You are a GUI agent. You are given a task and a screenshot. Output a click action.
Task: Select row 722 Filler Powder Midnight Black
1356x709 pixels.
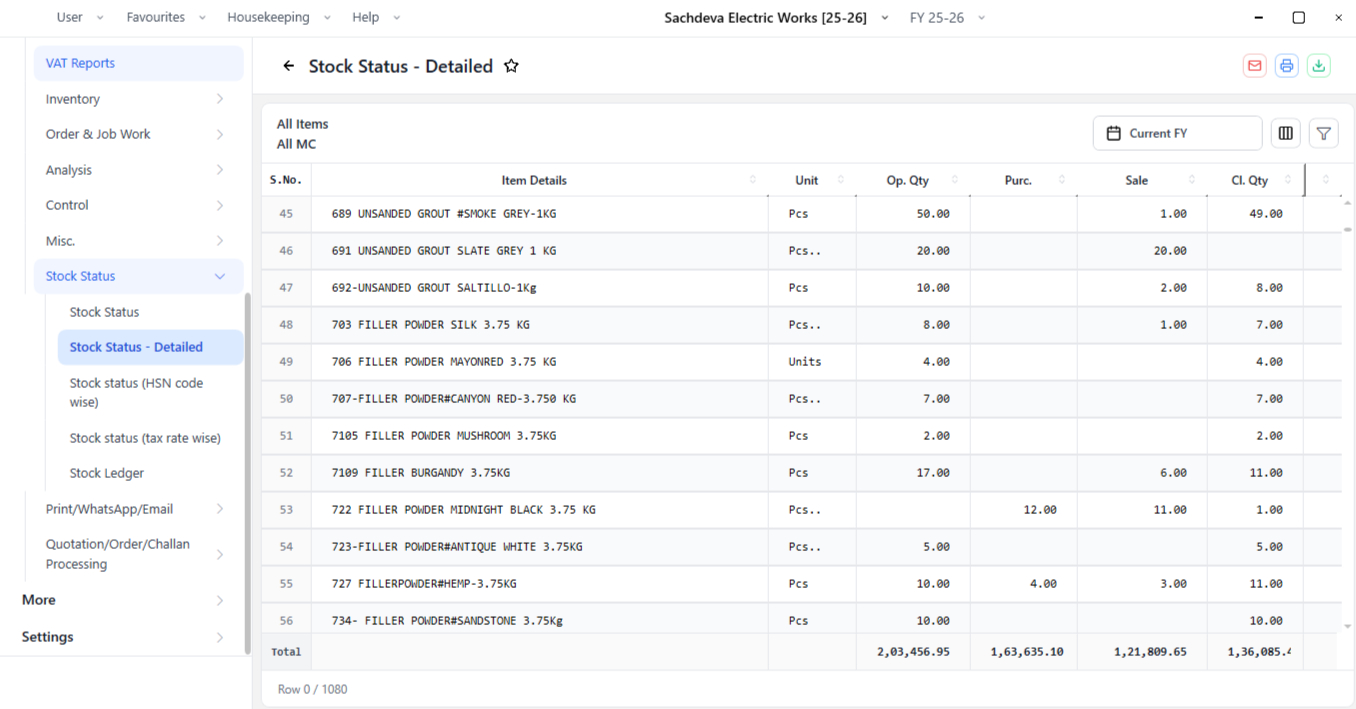pos(801,510)
